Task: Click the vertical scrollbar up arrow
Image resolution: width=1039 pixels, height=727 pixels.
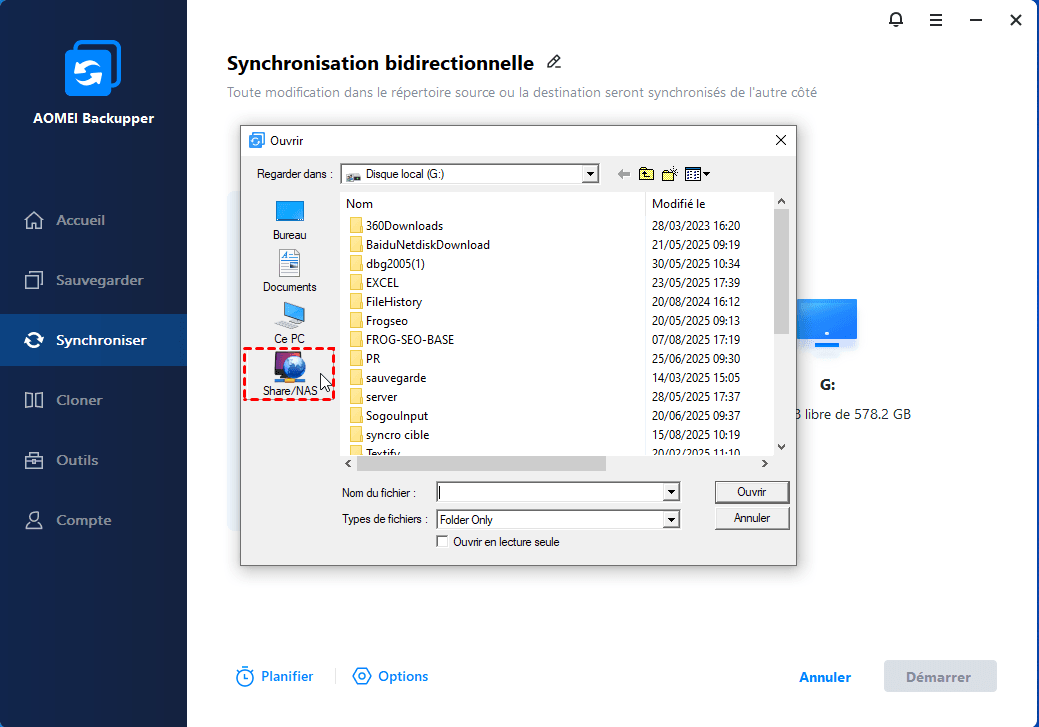Action: 781,201
